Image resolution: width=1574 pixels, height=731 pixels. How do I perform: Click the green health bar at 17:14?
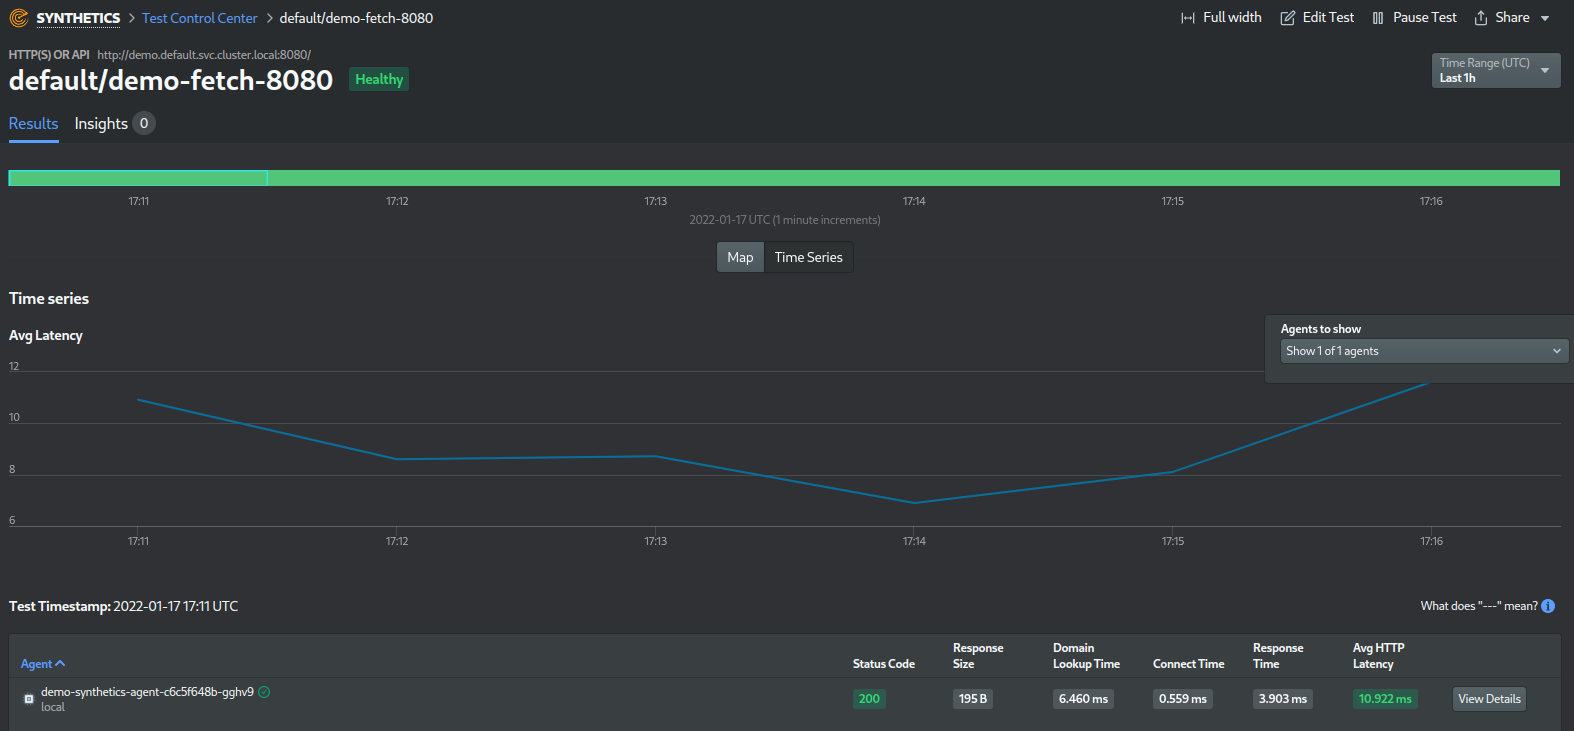[x=914, y=178]
